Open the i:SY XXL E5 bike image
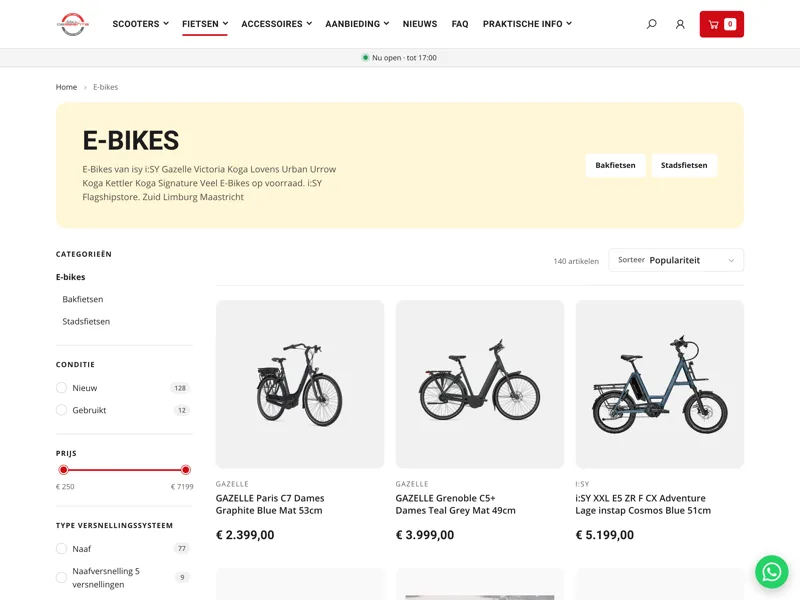 [x=660, y=384]
